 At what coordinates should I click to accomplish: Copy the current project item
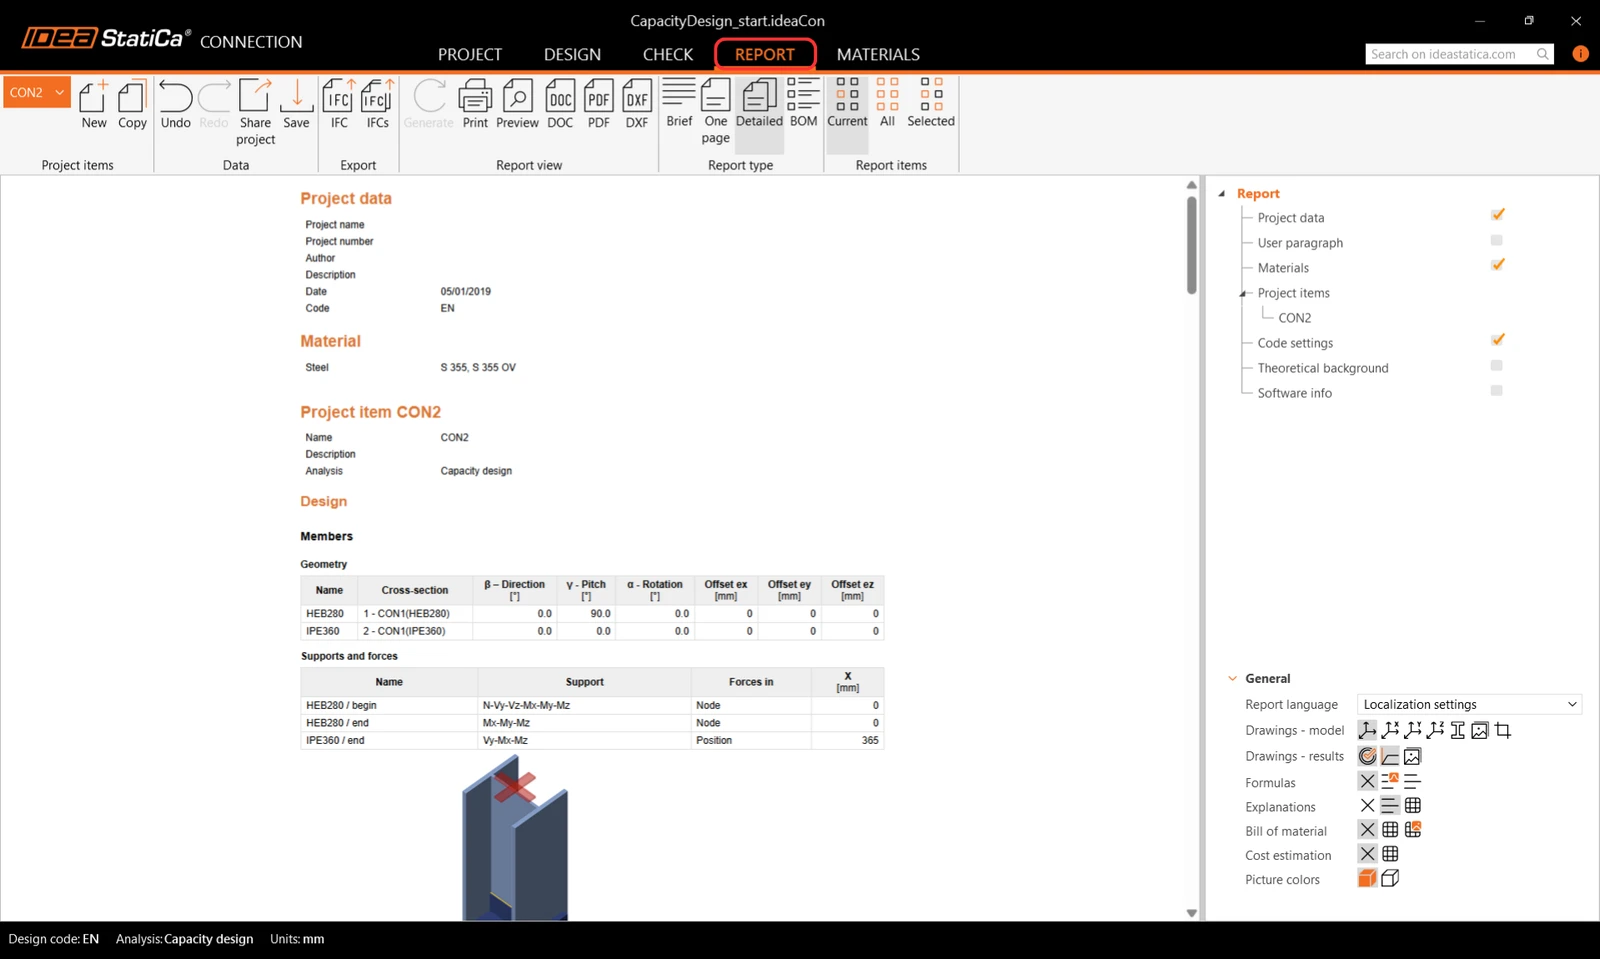tap(132, 104)
